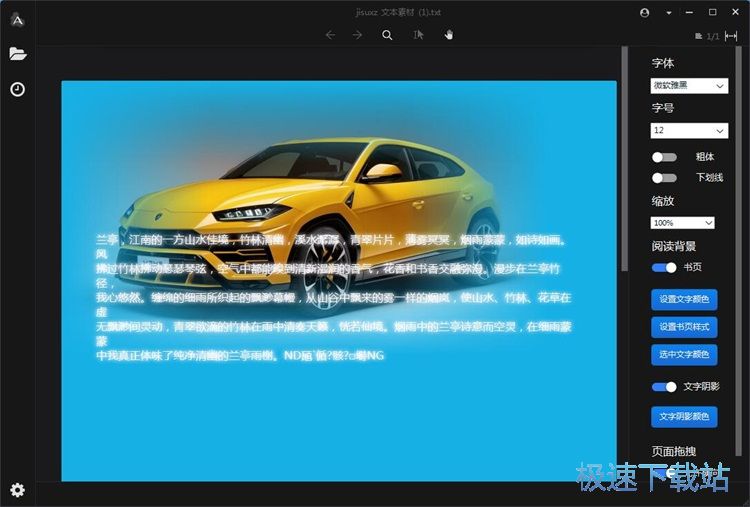The width and height of the screenshot is (750, 507).
Task: Click the page indicator 1/1
Action: tap(712, 36)
